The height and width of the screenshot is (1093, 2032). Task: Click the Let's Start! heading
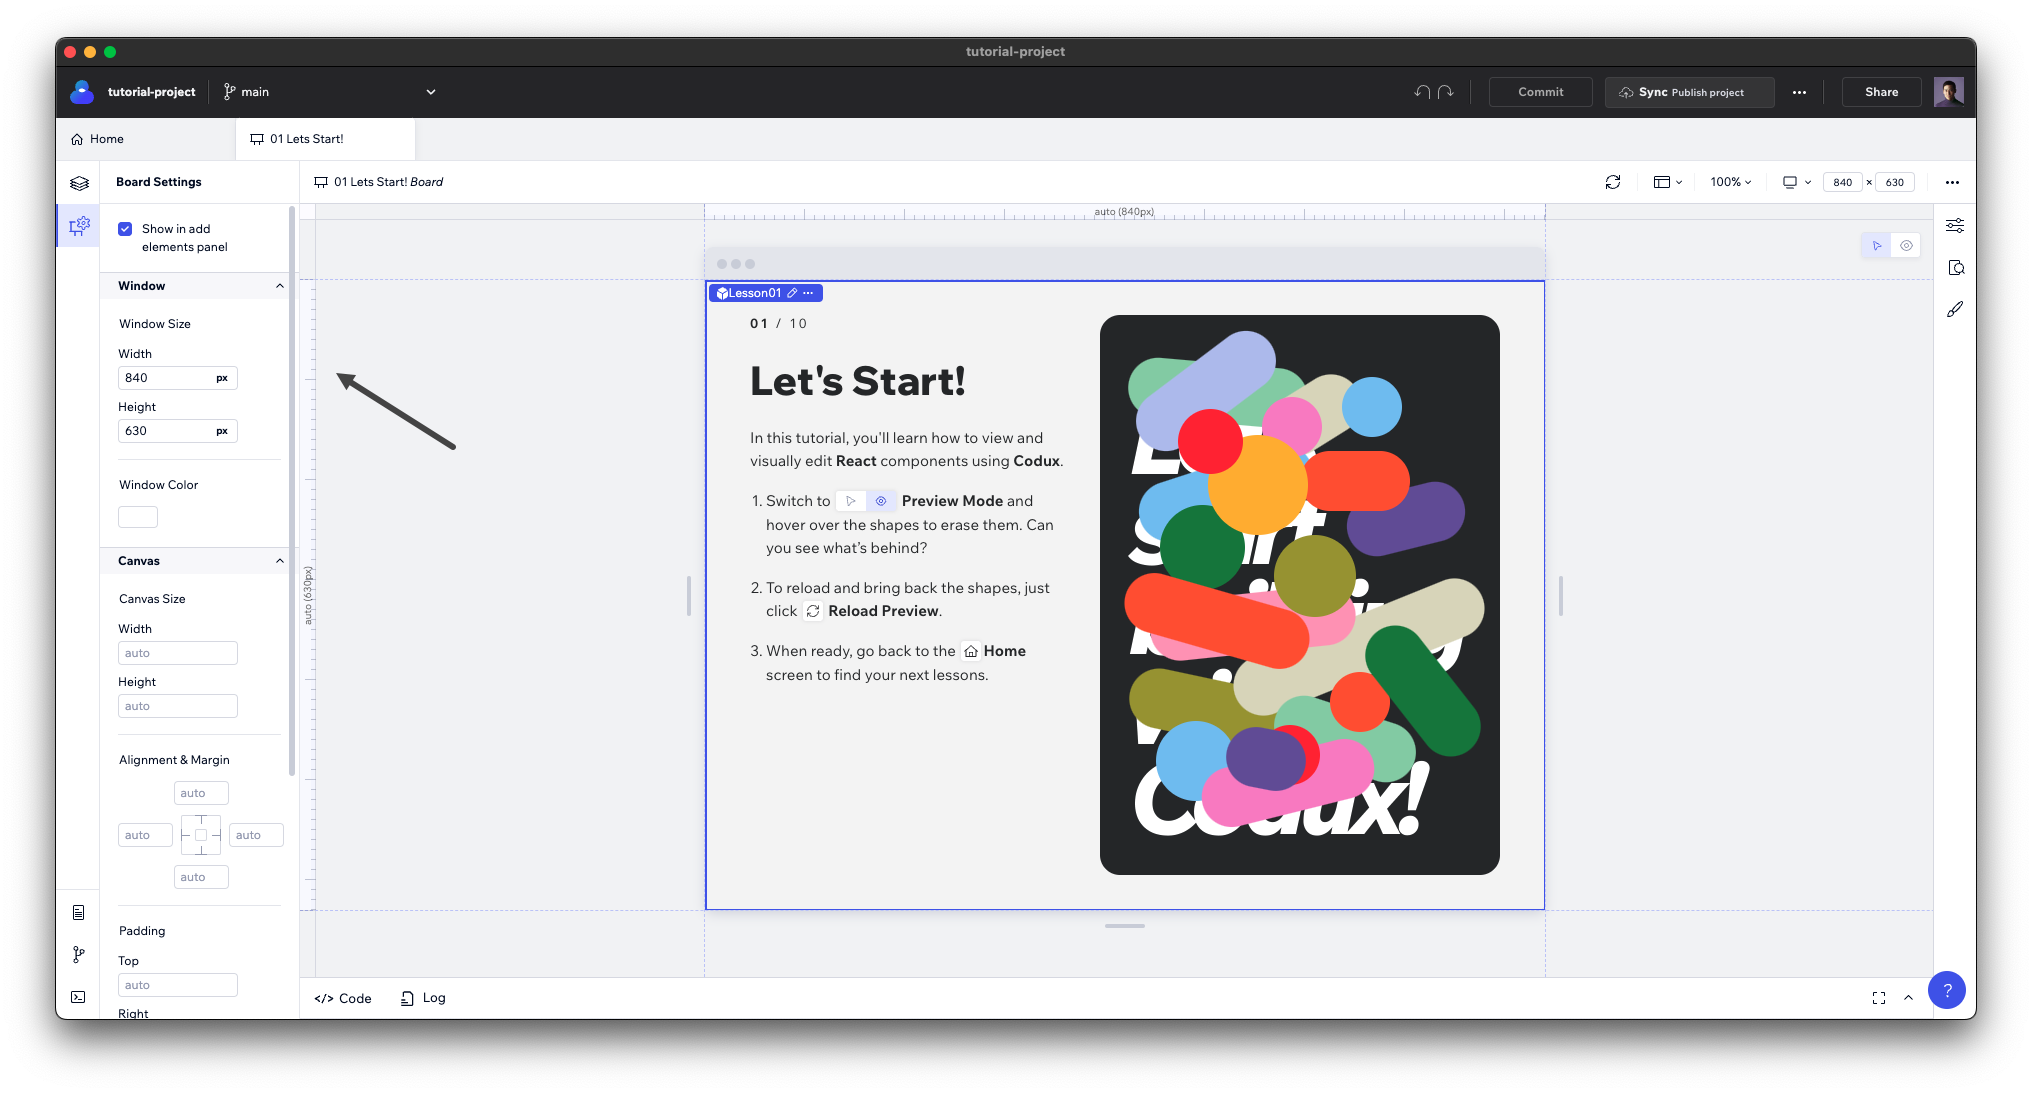tap(858, 381)
